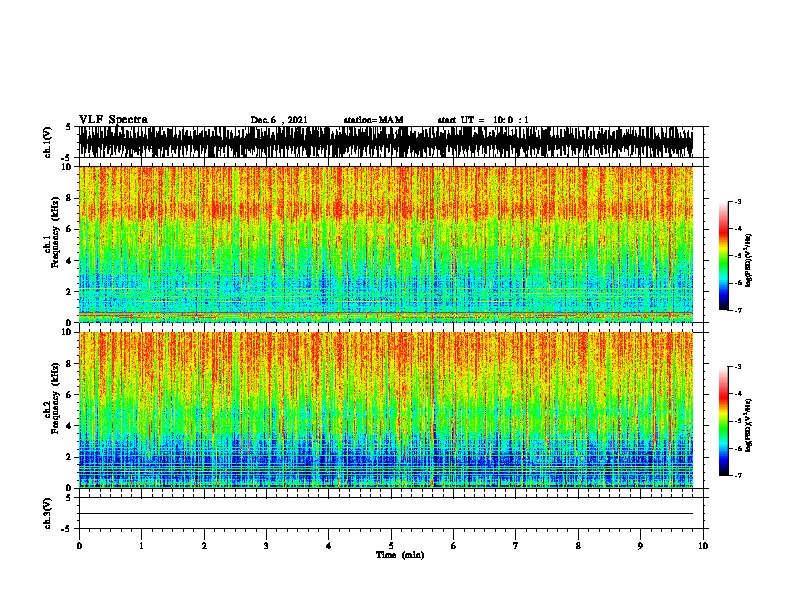Click the ch.1 "Frequency (kHz)" axis label
Viewport: 792px width, 612px height.
[x=56, y=232]
